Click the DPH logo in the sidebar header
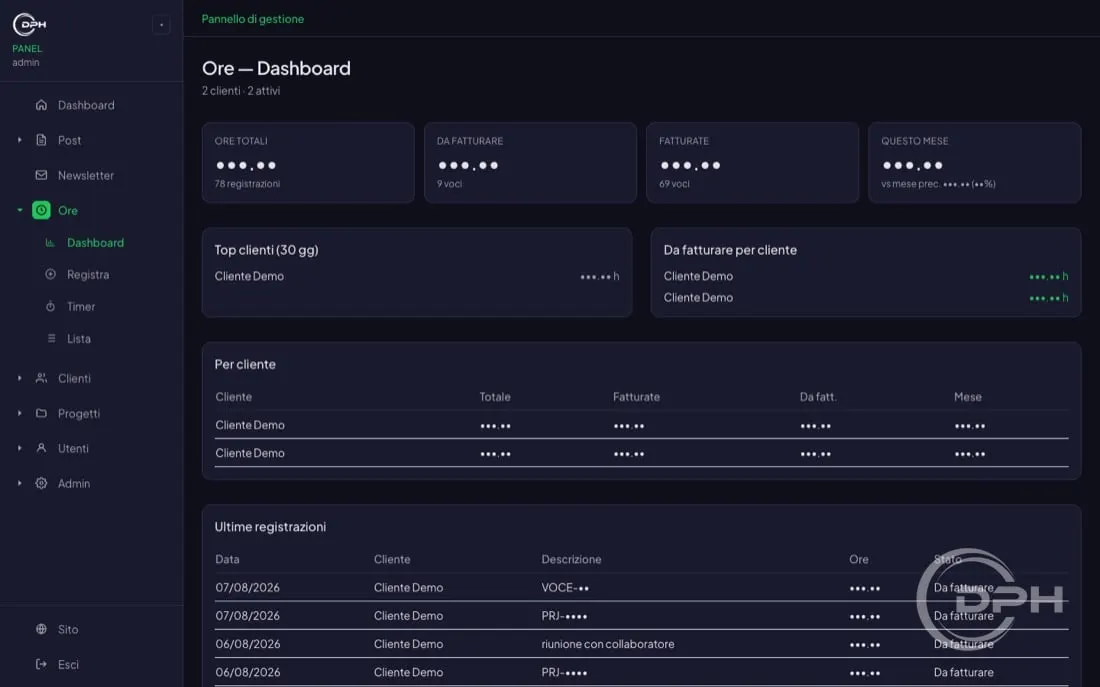 pyautogui.click(x=29, y=25)
